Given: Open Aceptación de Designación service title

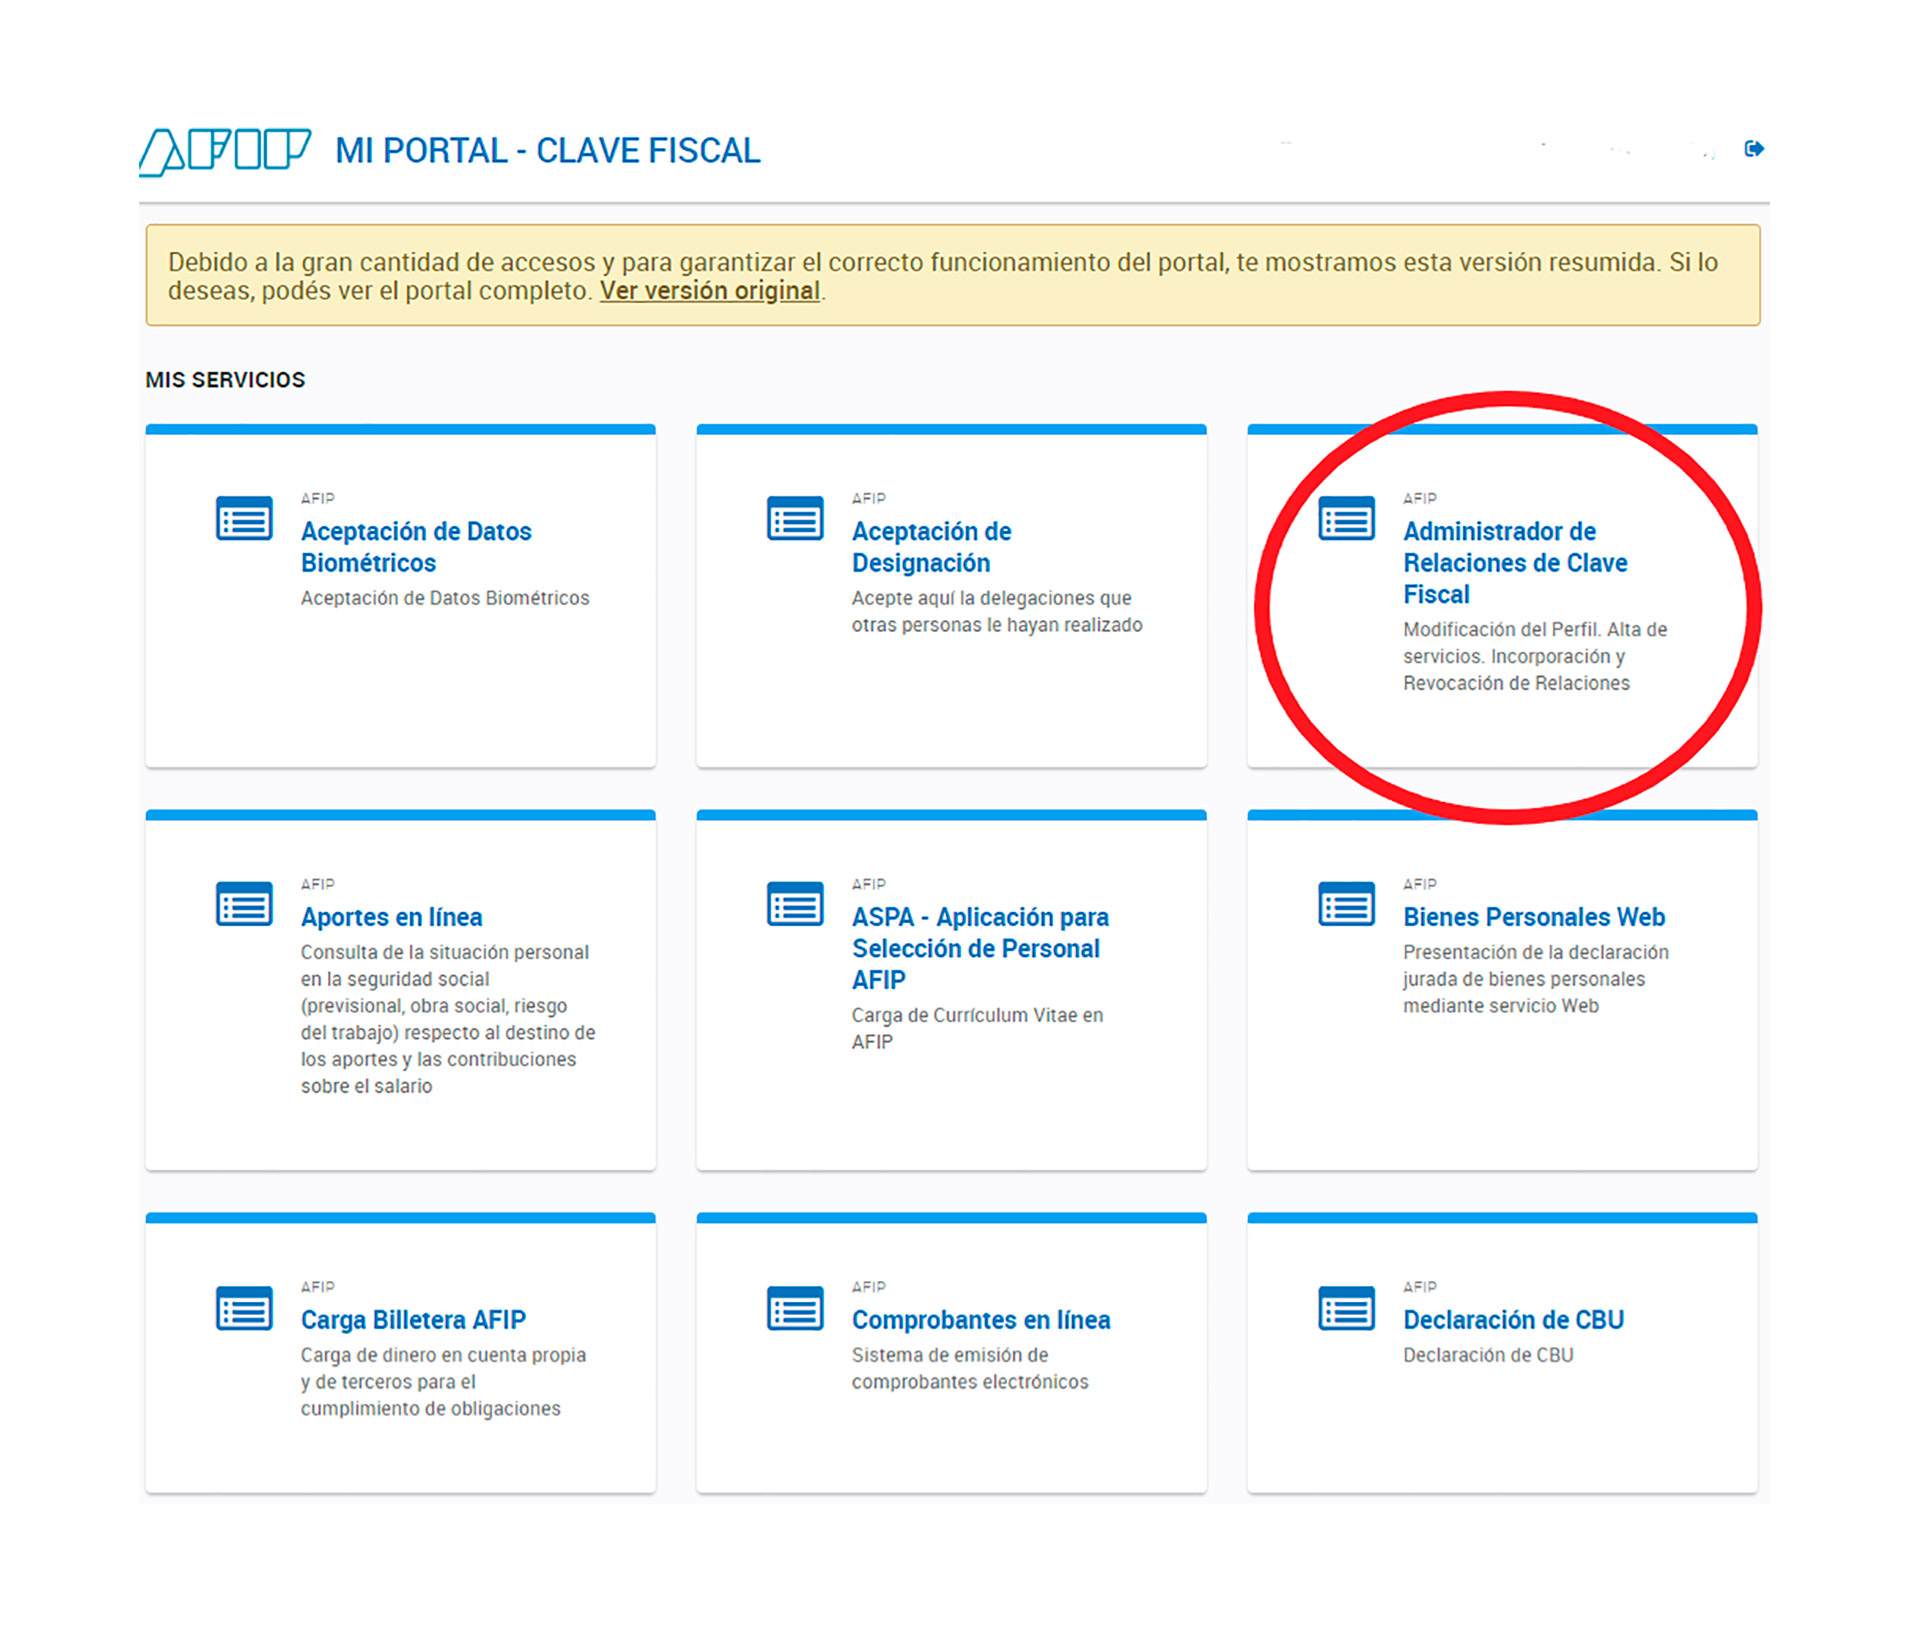Looking at the screenshot, I should pyautogui.click(x=931, y=547).
